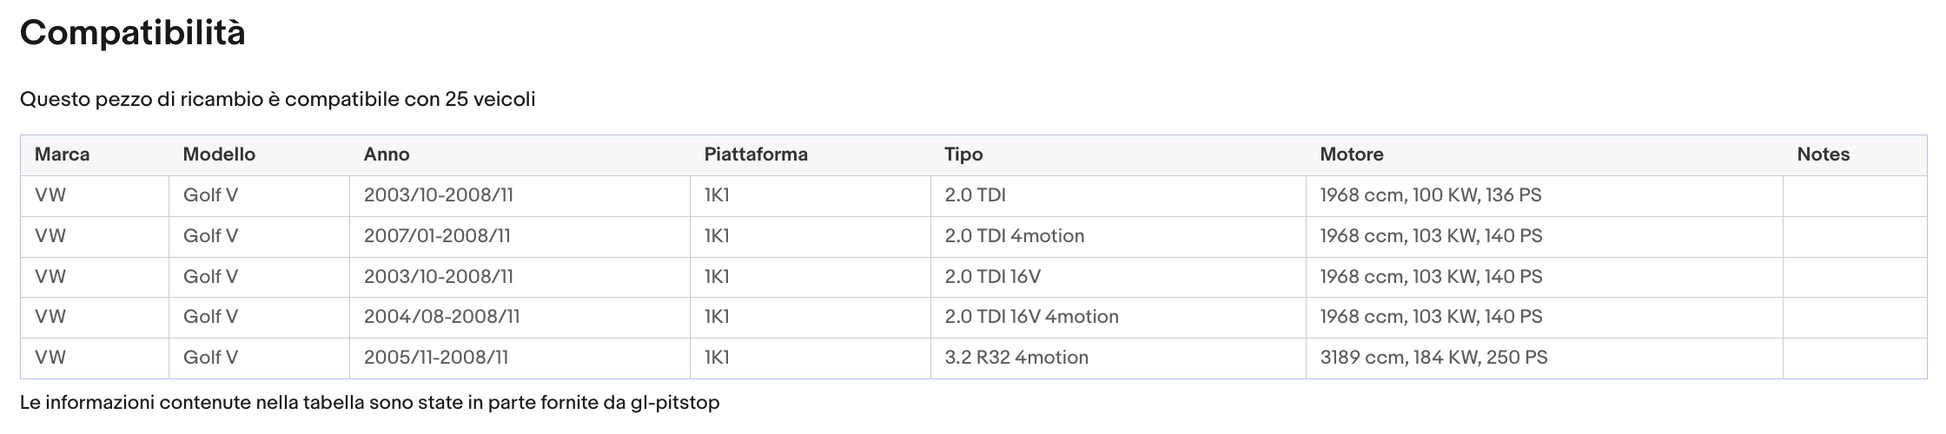This screenshot has width=1946, height=434.
Task: Click the 2005/11-2008/11 year cell
Action: tap(519, 358)
